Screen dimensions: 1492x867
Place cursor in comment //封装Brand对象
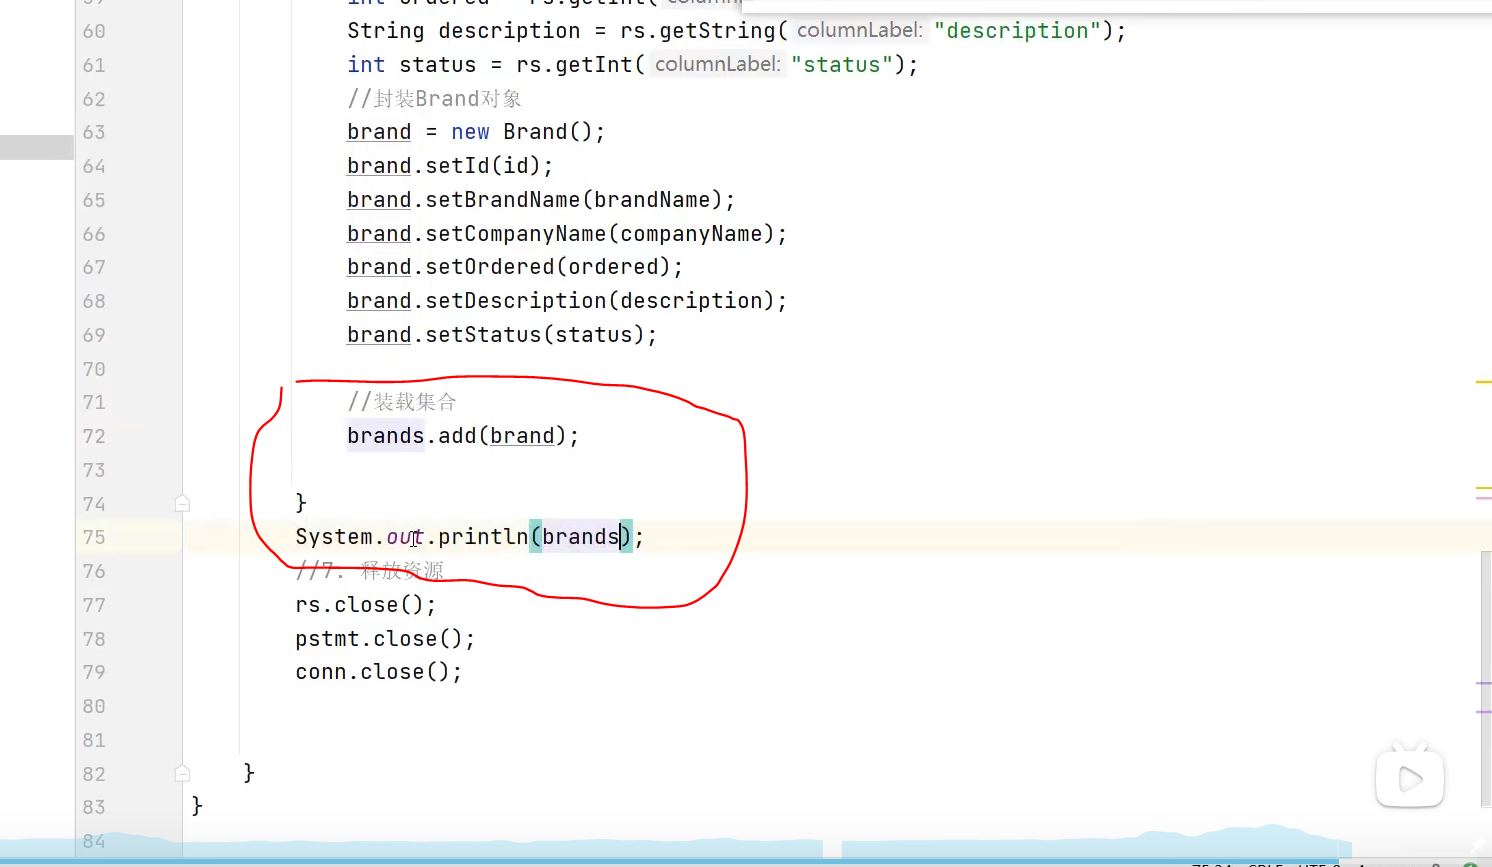(434, 98)
